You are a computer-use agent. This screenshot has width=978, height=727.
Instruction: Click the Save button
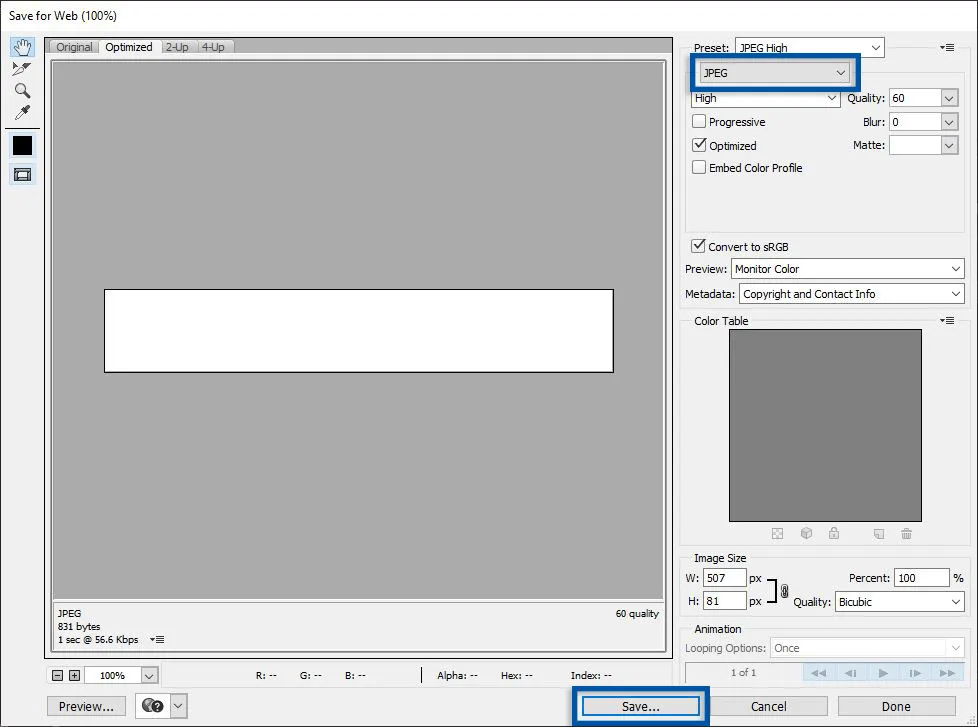640,706
